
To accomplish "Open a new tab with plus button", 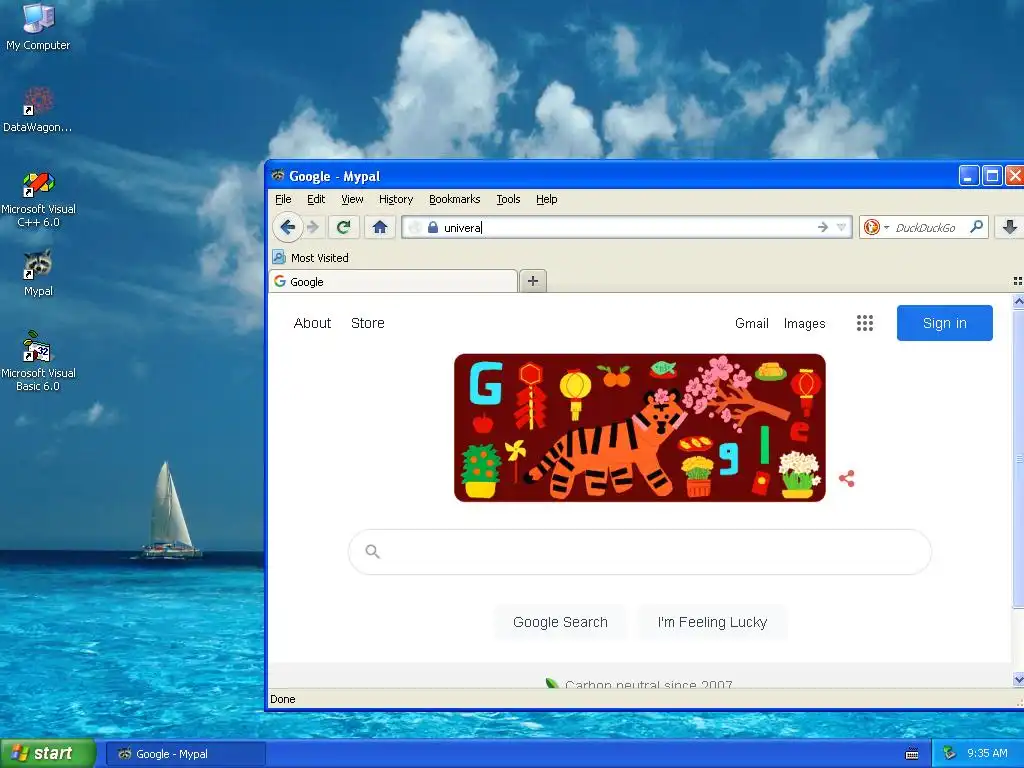I will tap(533, 281).
